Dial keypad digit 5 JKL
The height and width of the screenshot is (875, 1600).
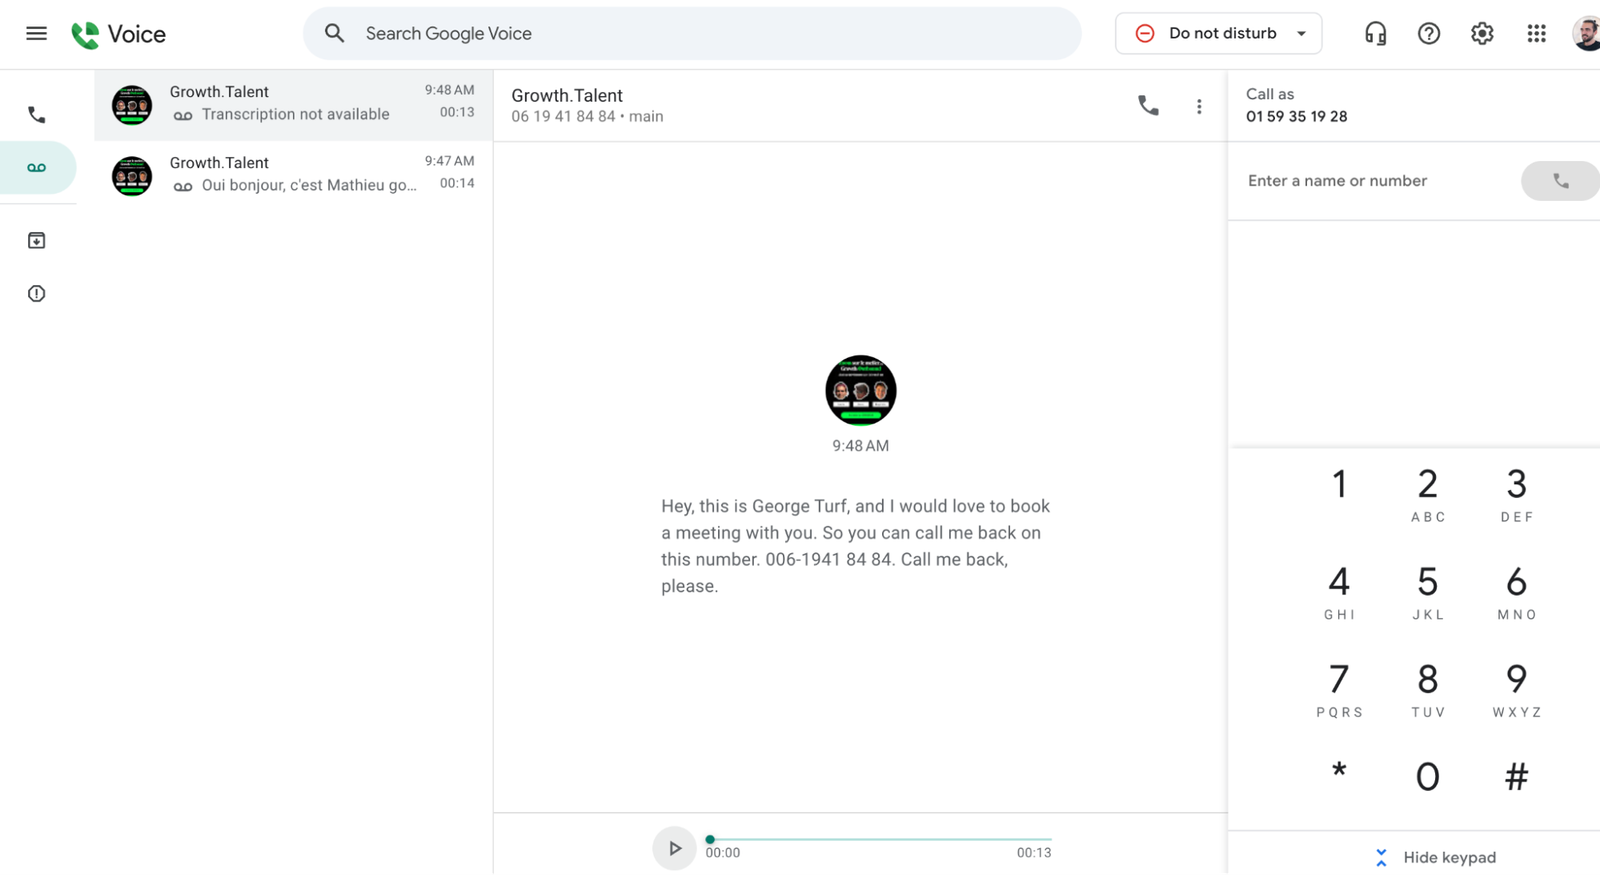pyautogui.click(x=1428, y=591)
